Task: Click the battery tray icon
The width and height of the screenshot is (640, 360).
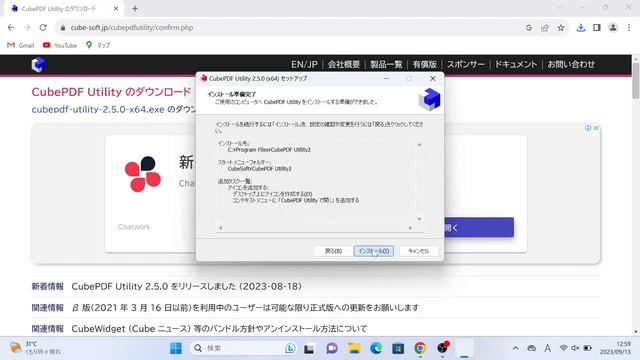Action: tap(587, 348)
